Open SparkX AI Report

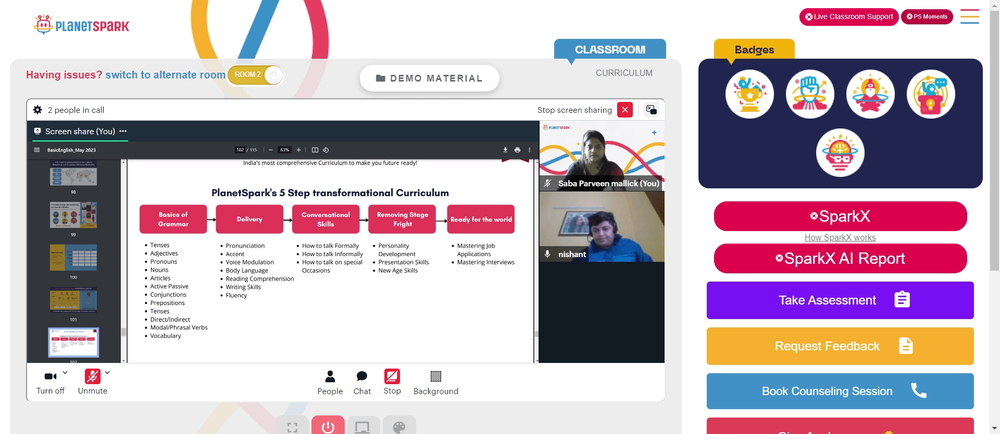coord(840,258)
